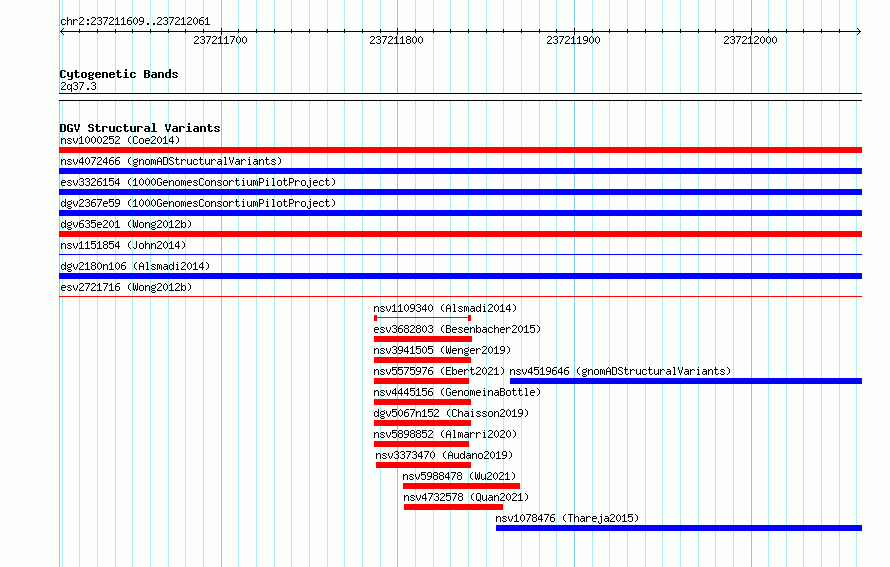Click the red bar under dgv635e201
This screenshot has height=567, width=890.
(x=460, y=234)
